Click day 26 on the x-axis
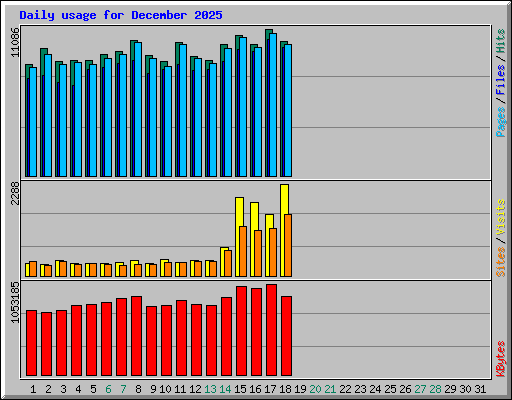The image size is (512, 400). point(406,389)
